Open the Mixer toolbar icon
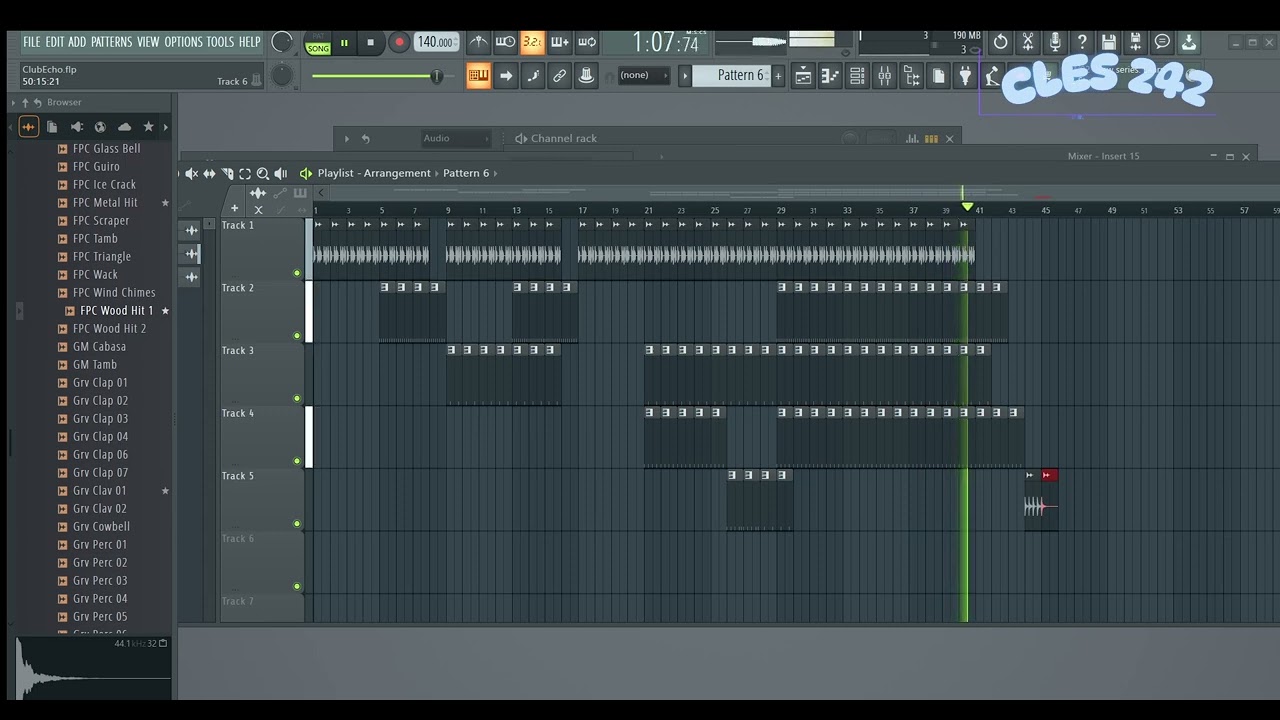The width and height of the screenshot is (1280, 720). [x=884, y=76]
